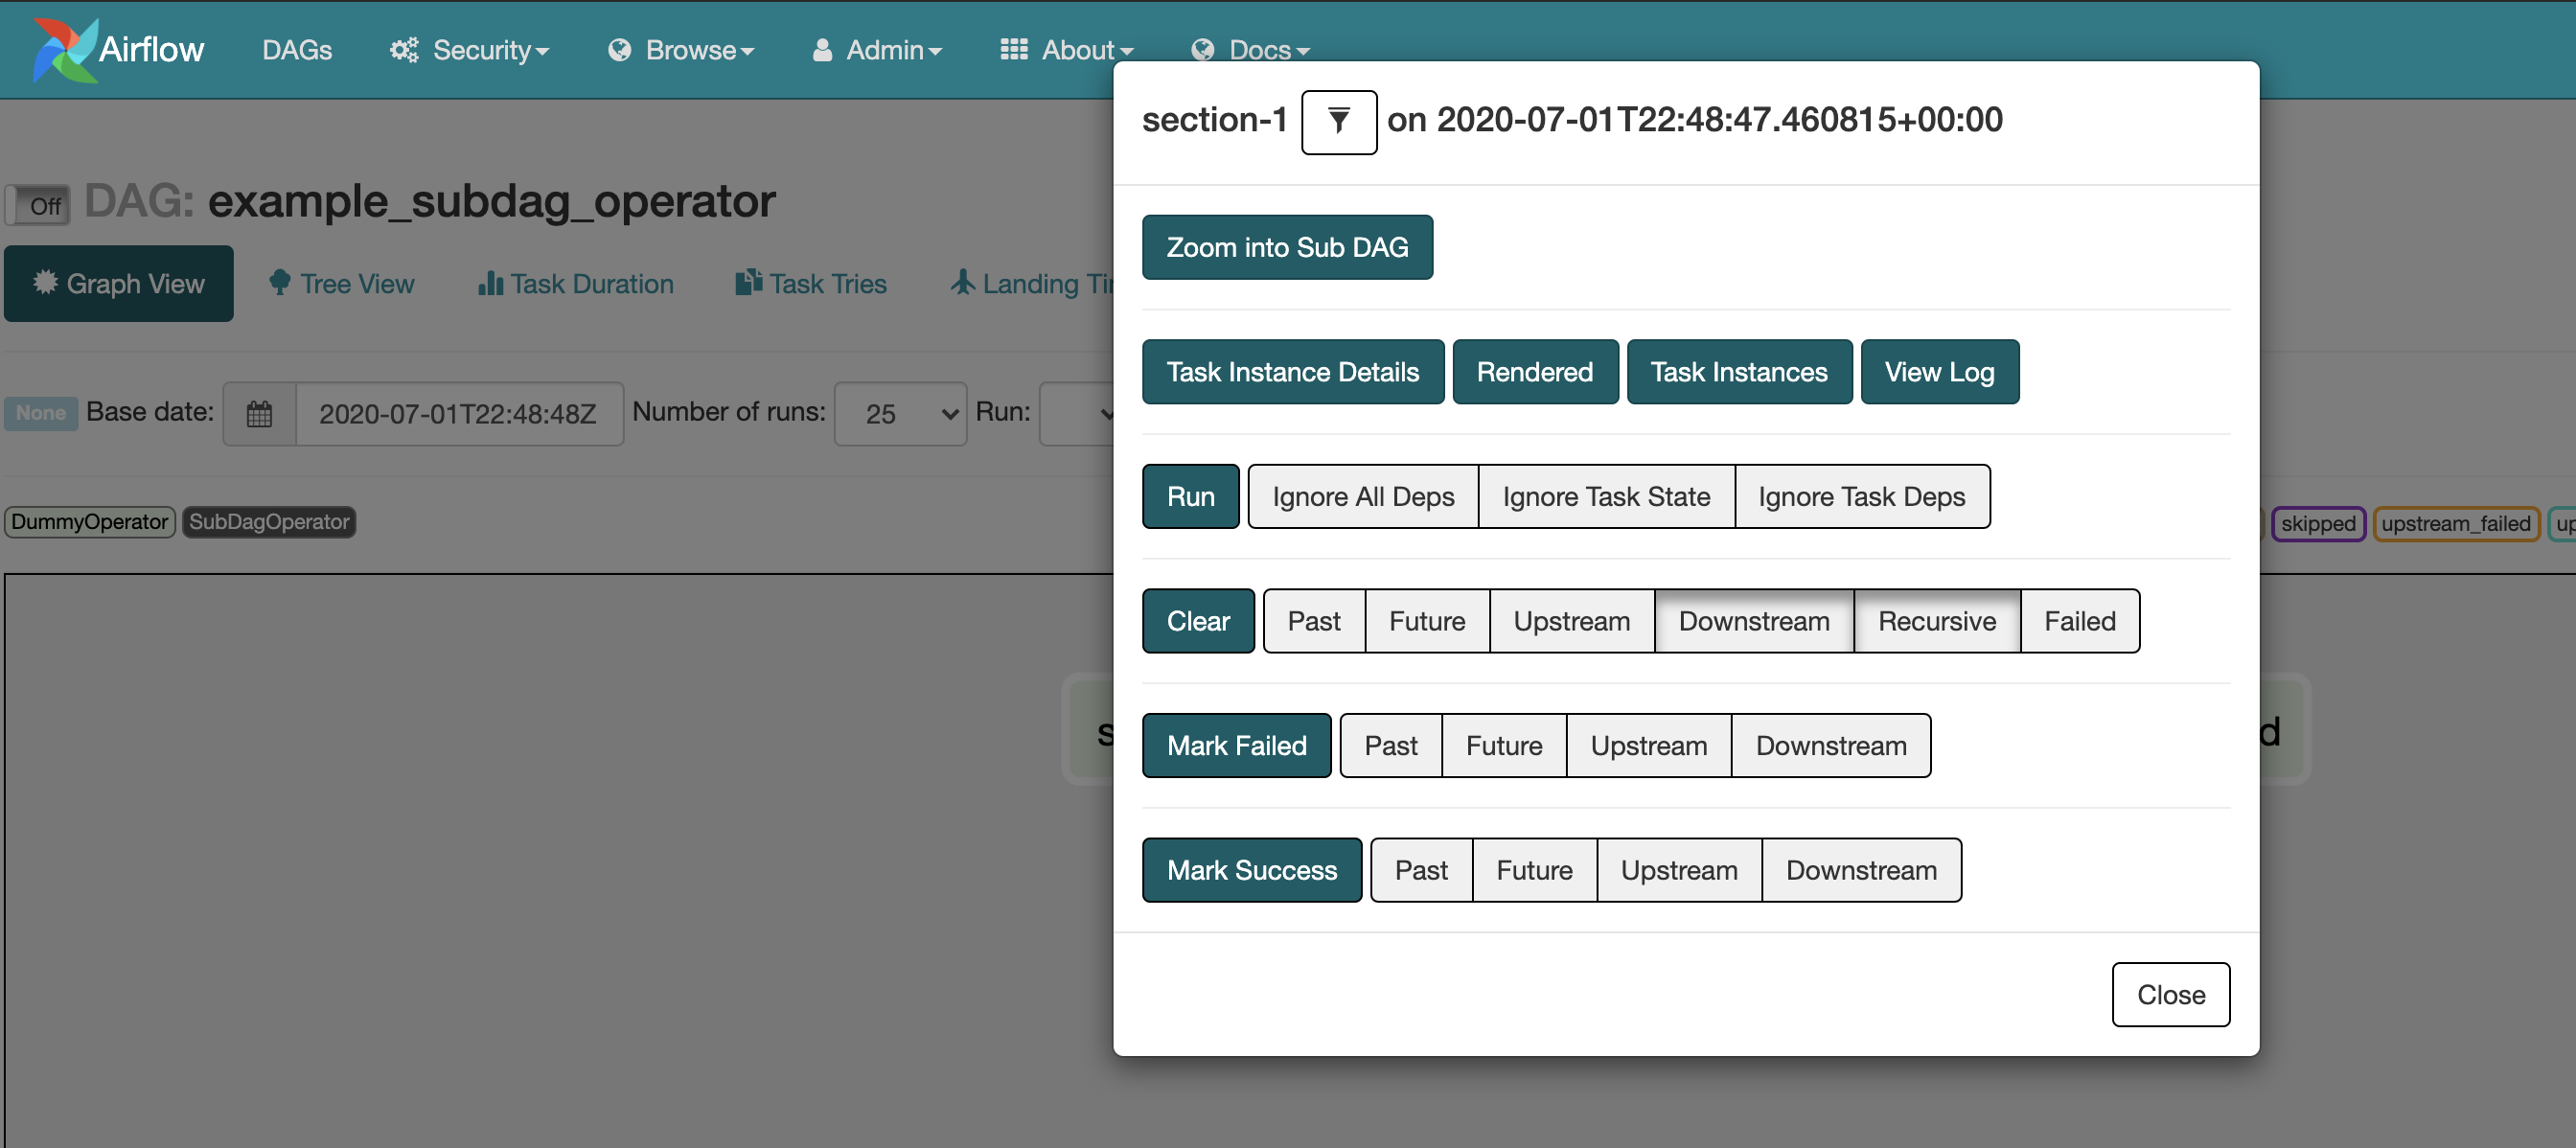Click the View Log option
Viewport: 2576px width, 1148px height.
1941,371
